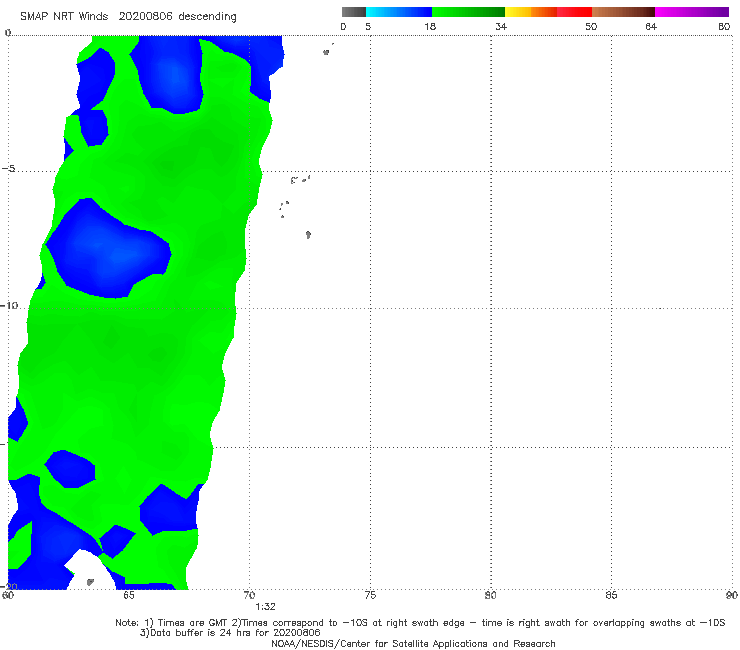Click the 'SMAP NRT Winds' title text
Screen dimensions: 740x650
[64, 17]
